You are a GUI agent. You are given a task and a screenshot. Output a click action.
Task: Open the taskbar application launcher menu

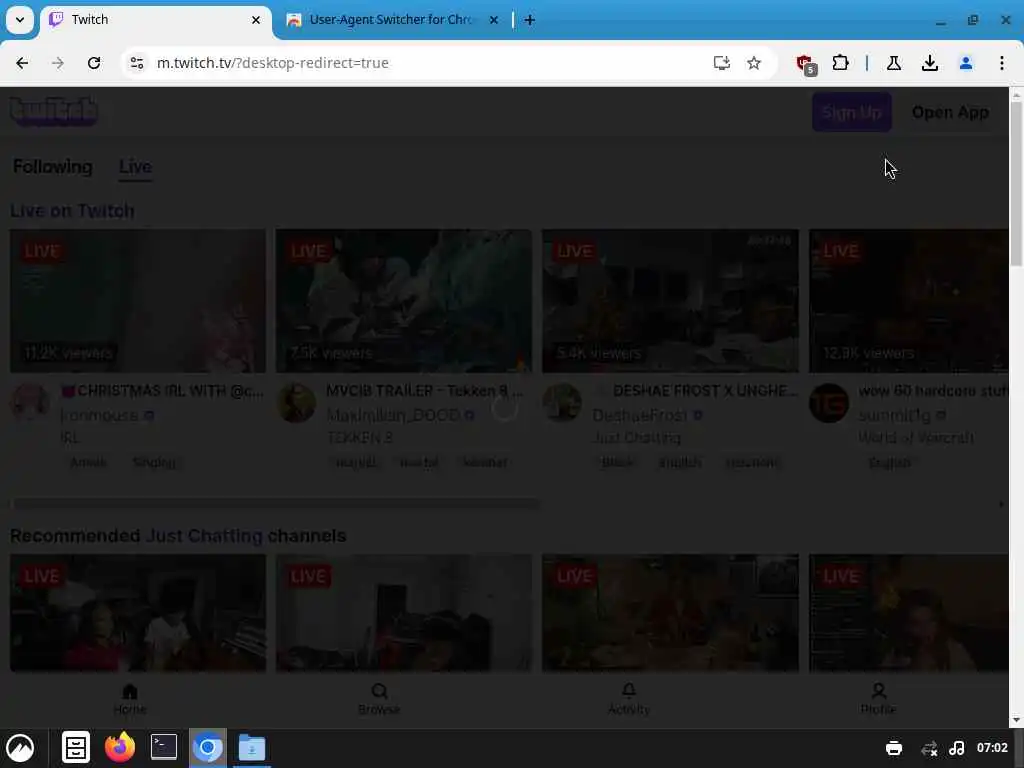[x=20, y=748]
